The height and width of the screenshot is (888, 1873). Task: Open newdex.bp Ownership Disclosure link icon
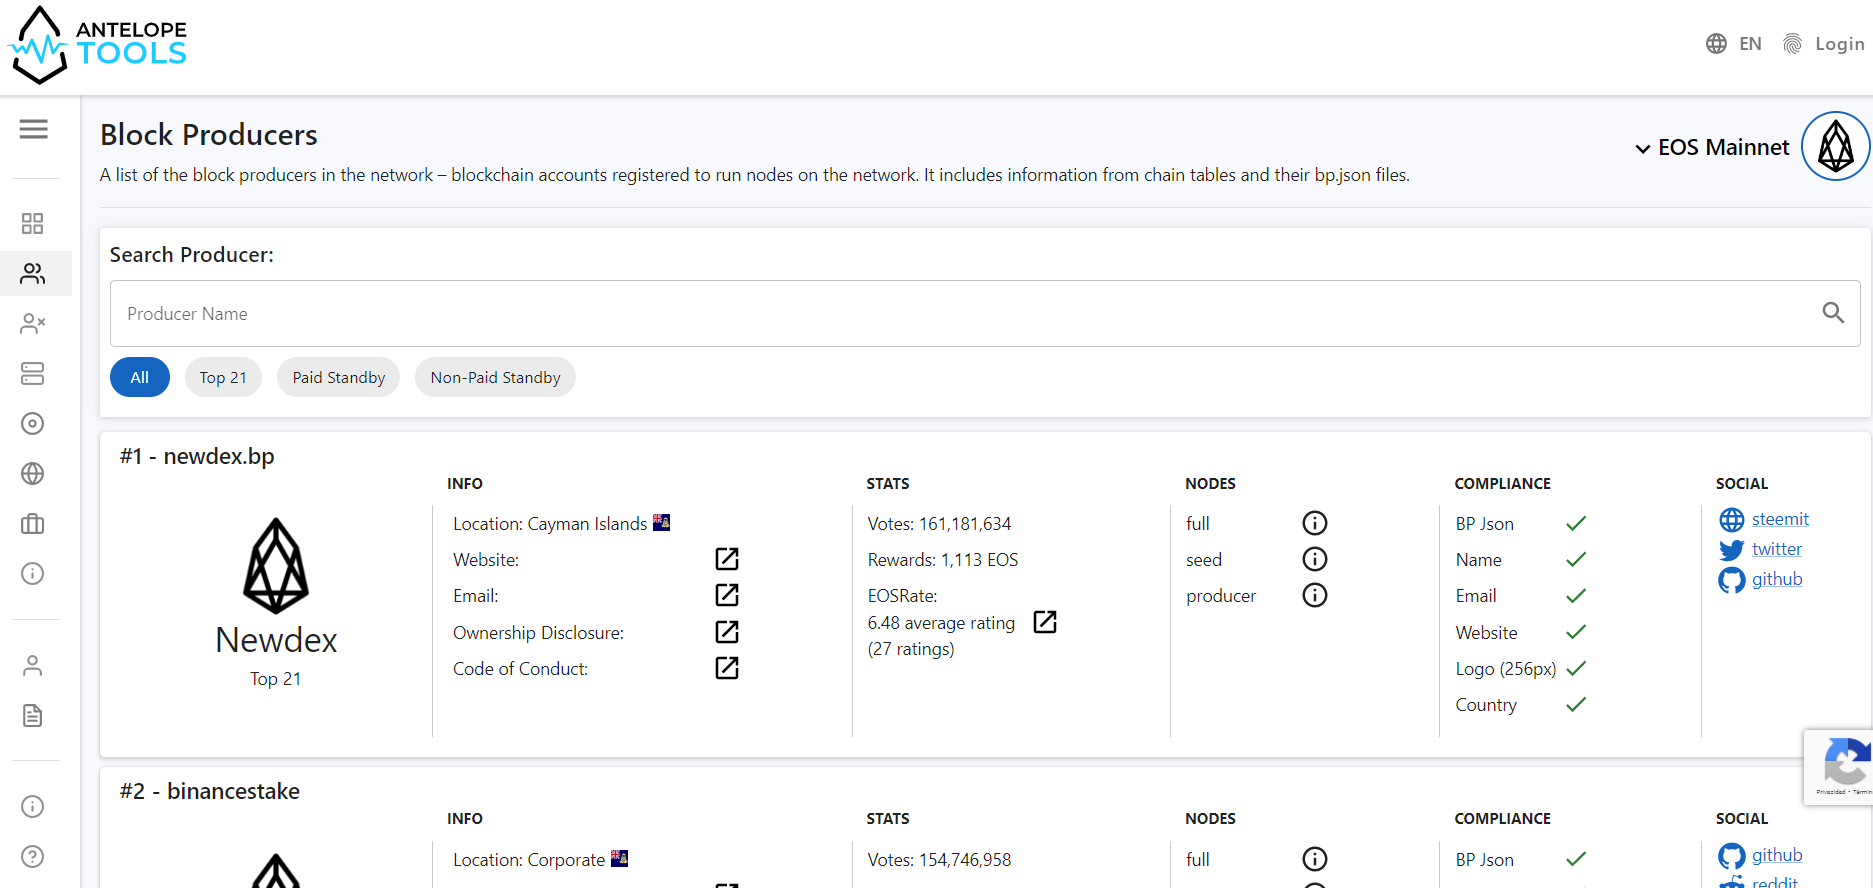pos(727,632)
